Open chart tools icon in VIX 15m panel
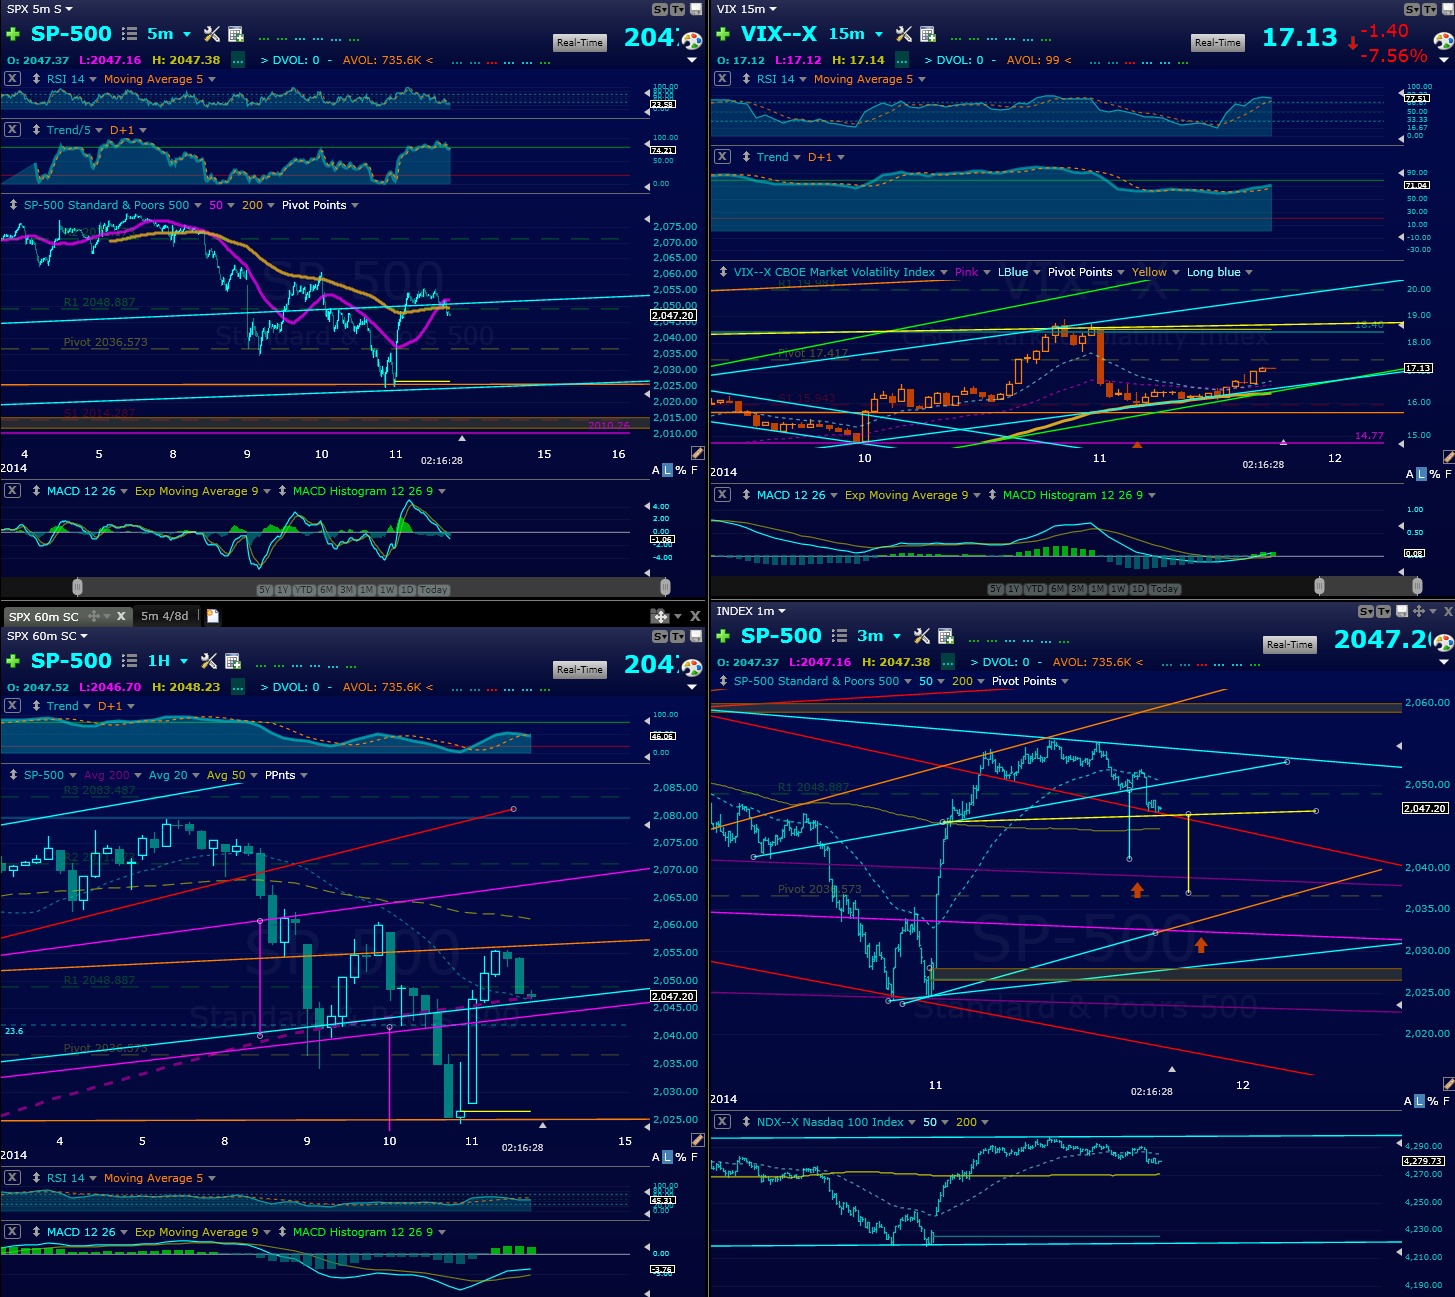This screenshot has height=1297, width=1455. pyautogui.click(x=903, y=35)
